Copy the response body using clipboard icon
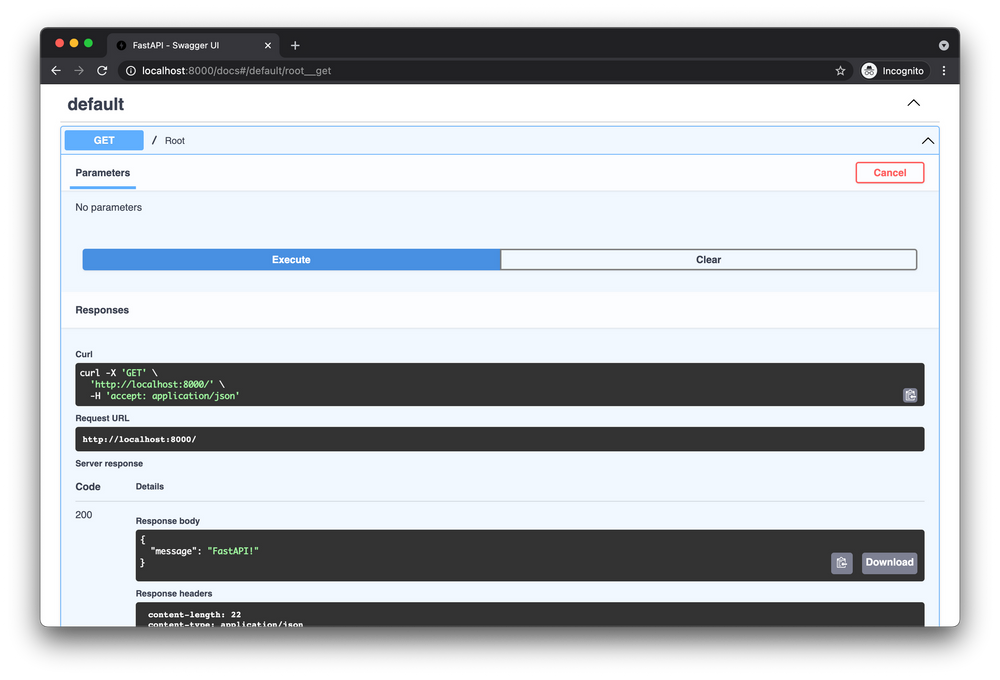Screen dimensions: 1000x680 coord(841,563)
